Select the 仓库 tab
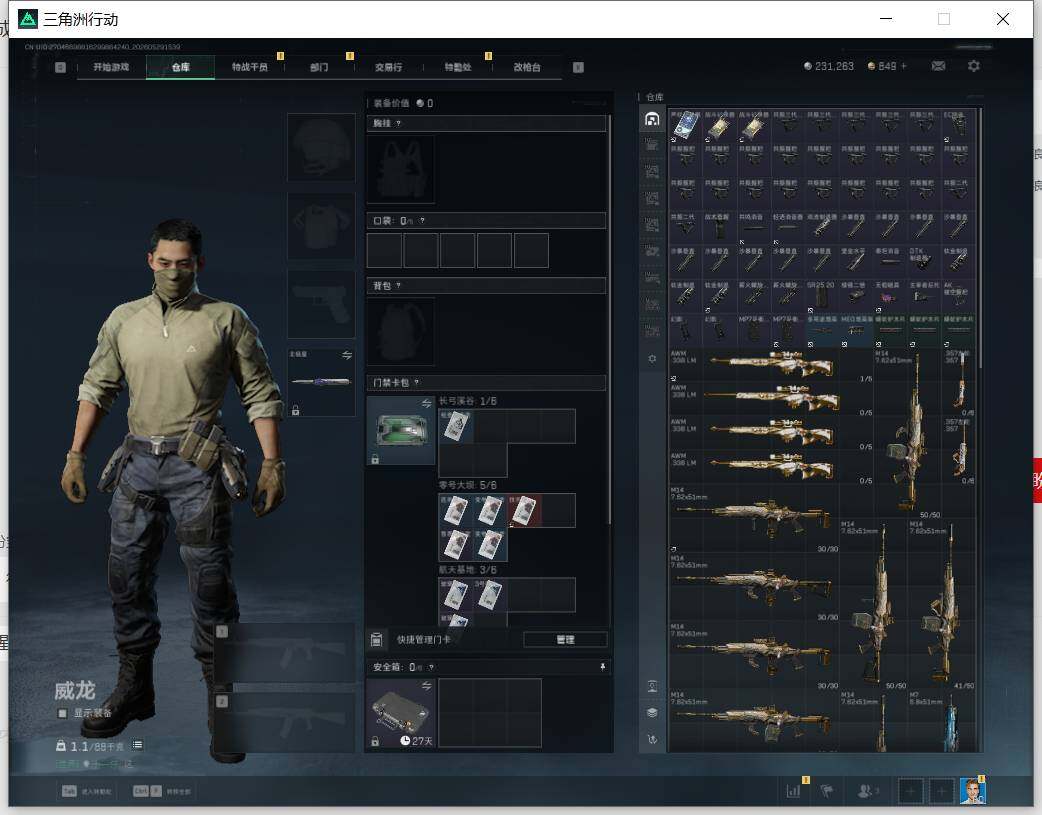Image resolution: width=1042 pixels, height=815 pixels. pyautogui.click(x=180, y=67)
